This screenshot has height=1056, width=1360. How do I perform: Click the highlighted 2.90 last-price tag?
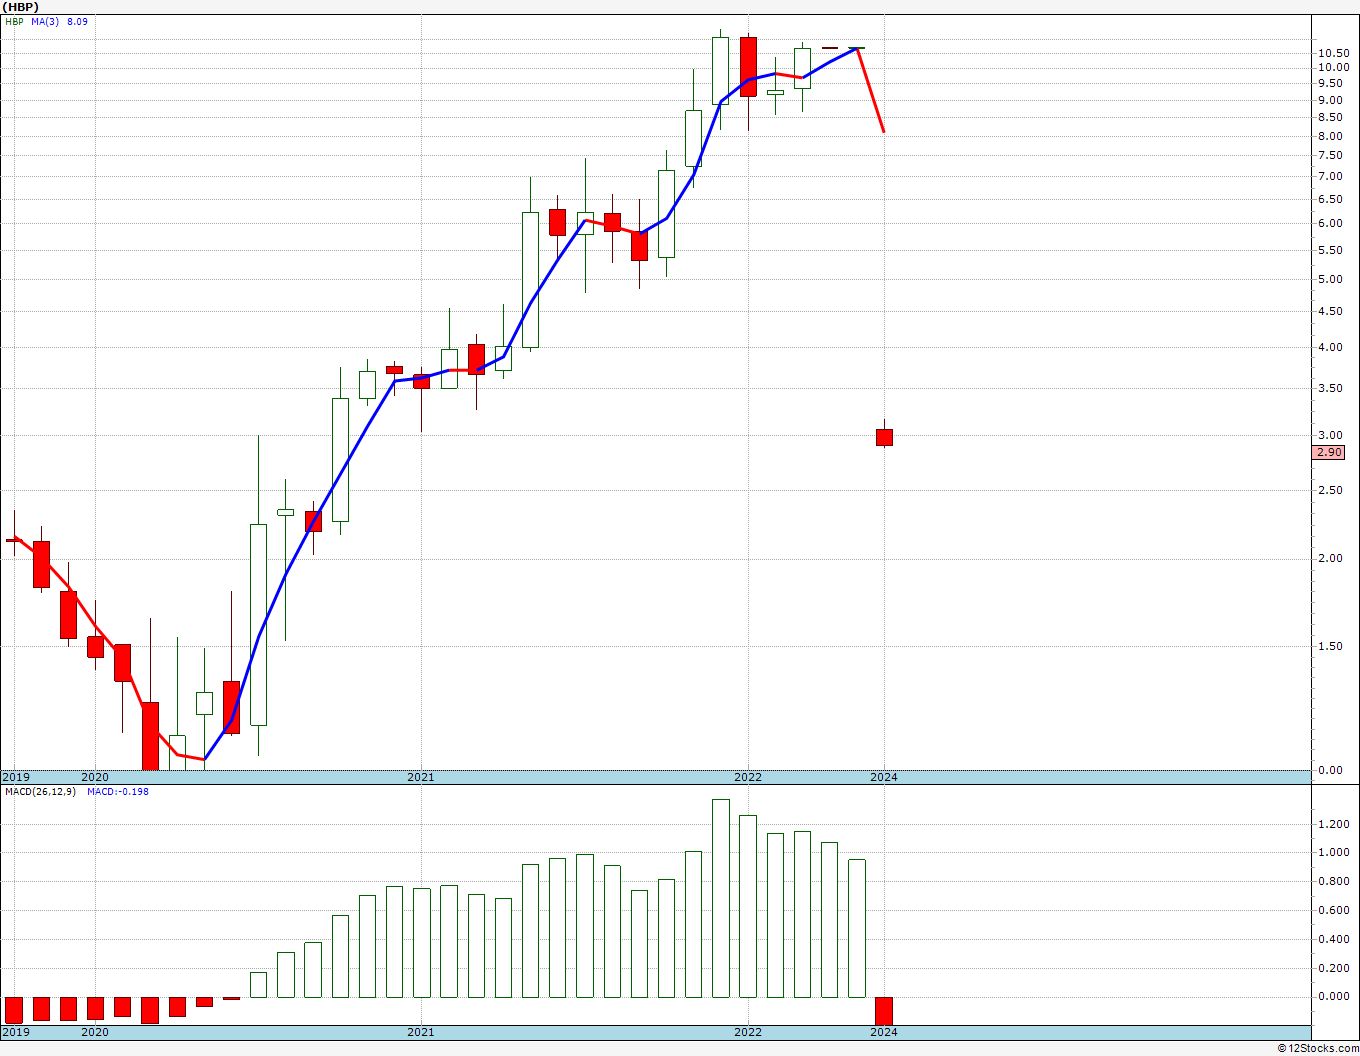point(1330,453)
